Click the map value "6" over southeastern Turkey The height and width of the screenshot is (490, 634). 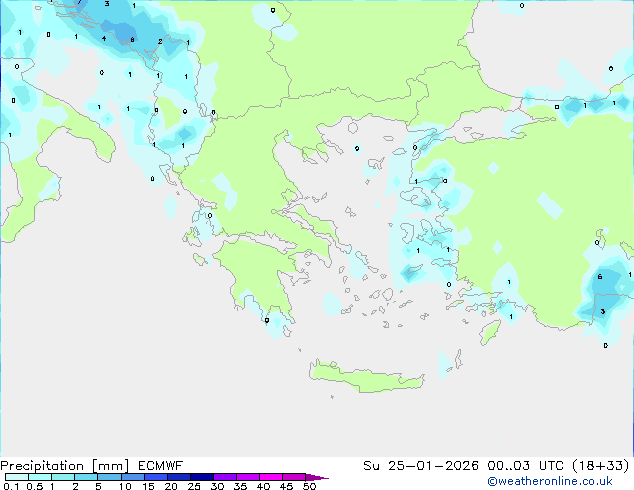point(600,277)
